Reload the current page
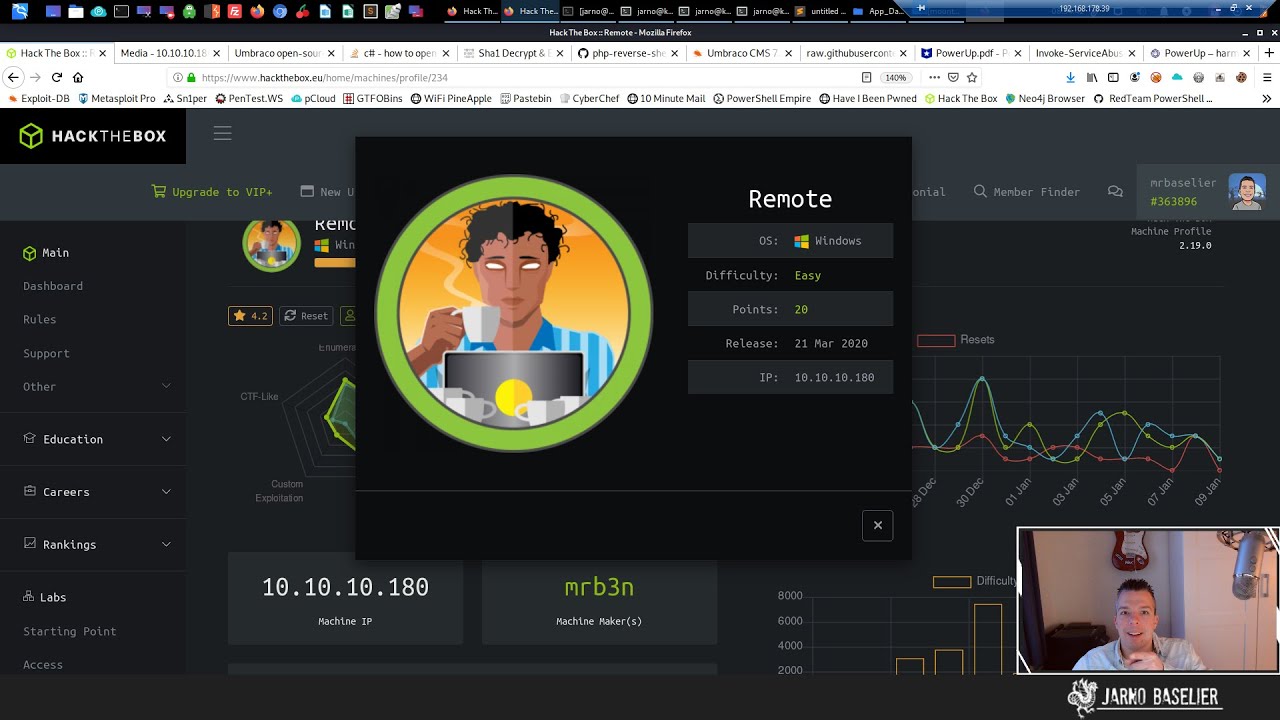Screen dimensions: 1280x720 [57, 77]
